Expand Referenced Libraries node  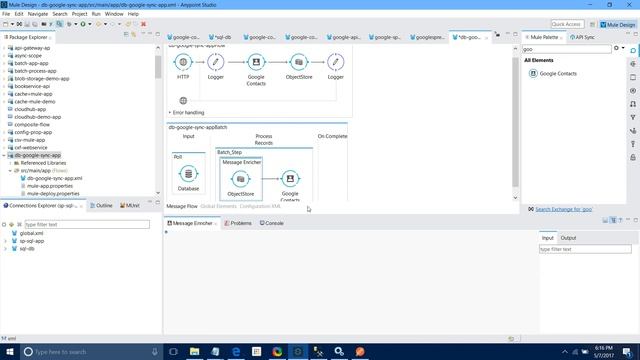coord(10,163)
